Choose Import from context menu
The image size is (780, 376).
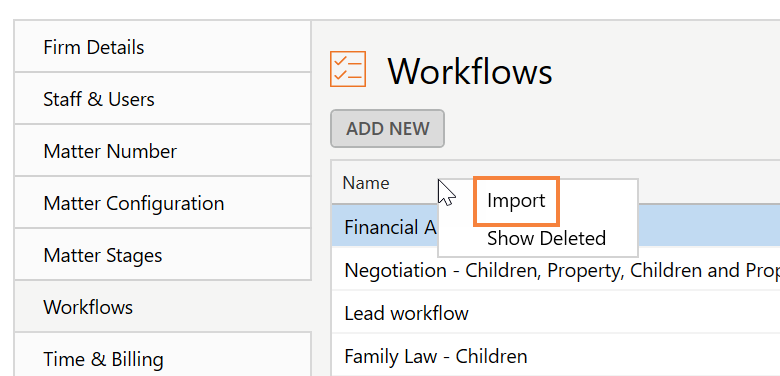(x=516, y=201)
